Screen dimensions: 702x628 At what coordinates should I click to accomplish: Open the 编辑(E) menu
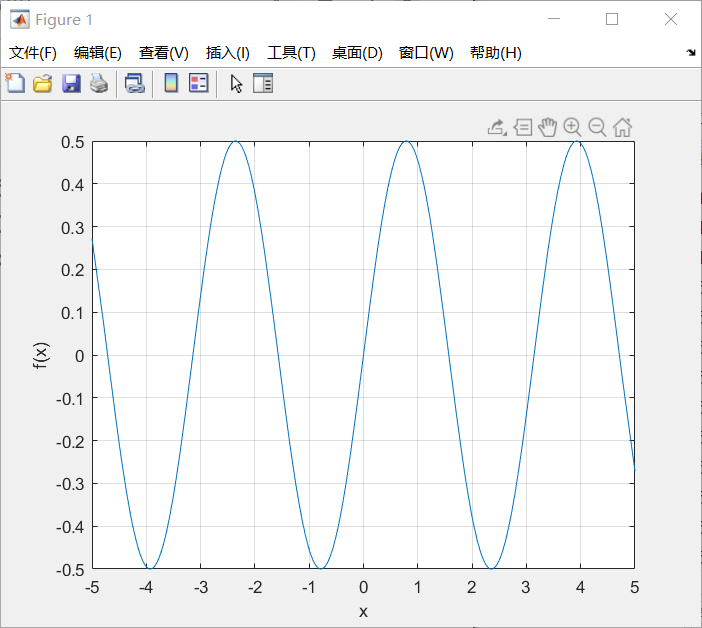pos(98,53)
